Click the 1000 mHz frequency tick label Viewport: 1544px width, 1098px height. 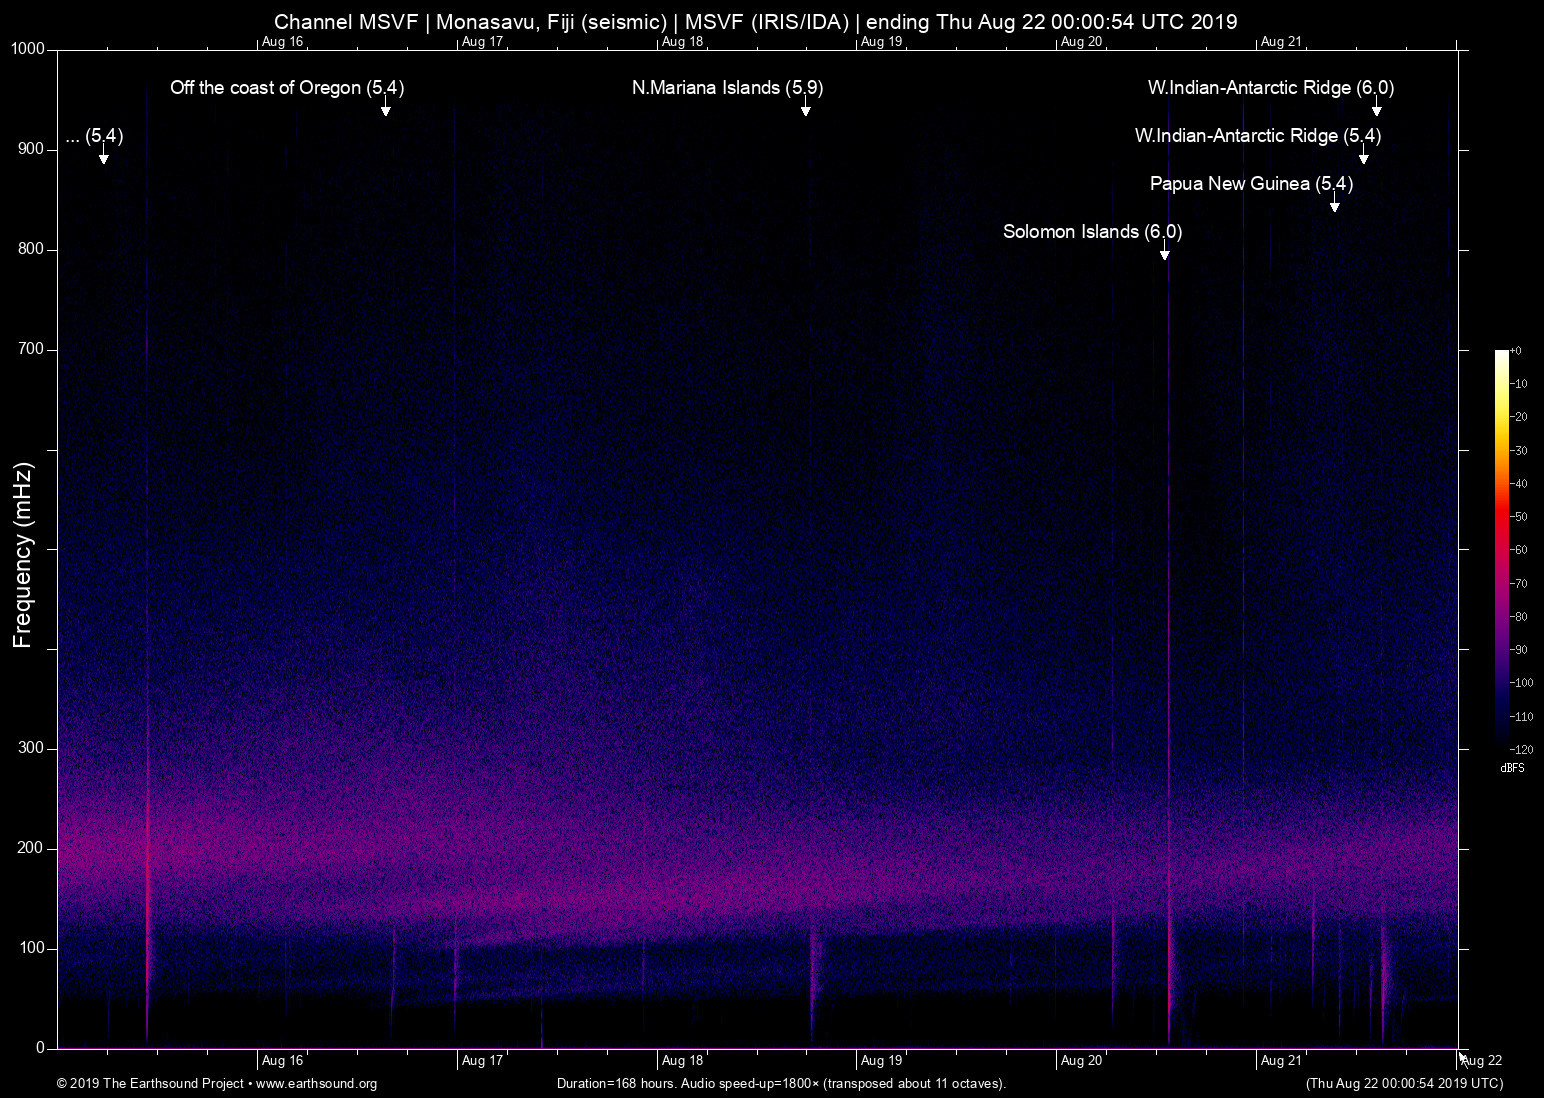click(28, 49)
